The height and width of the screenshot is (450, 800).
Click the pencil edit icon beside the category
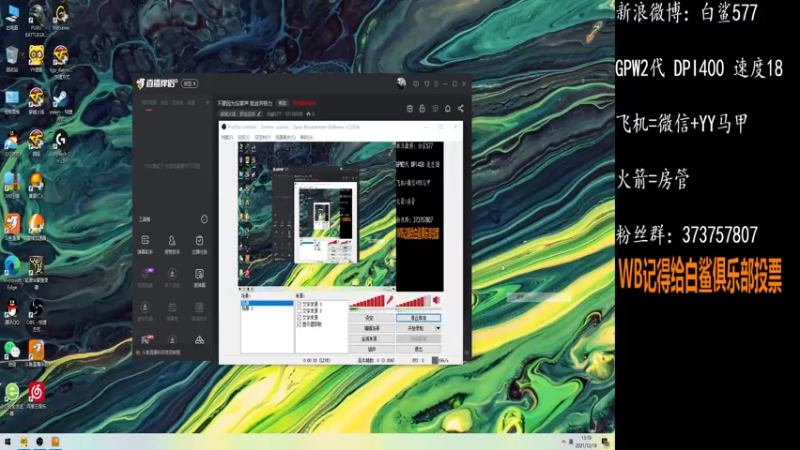(259, 114)
